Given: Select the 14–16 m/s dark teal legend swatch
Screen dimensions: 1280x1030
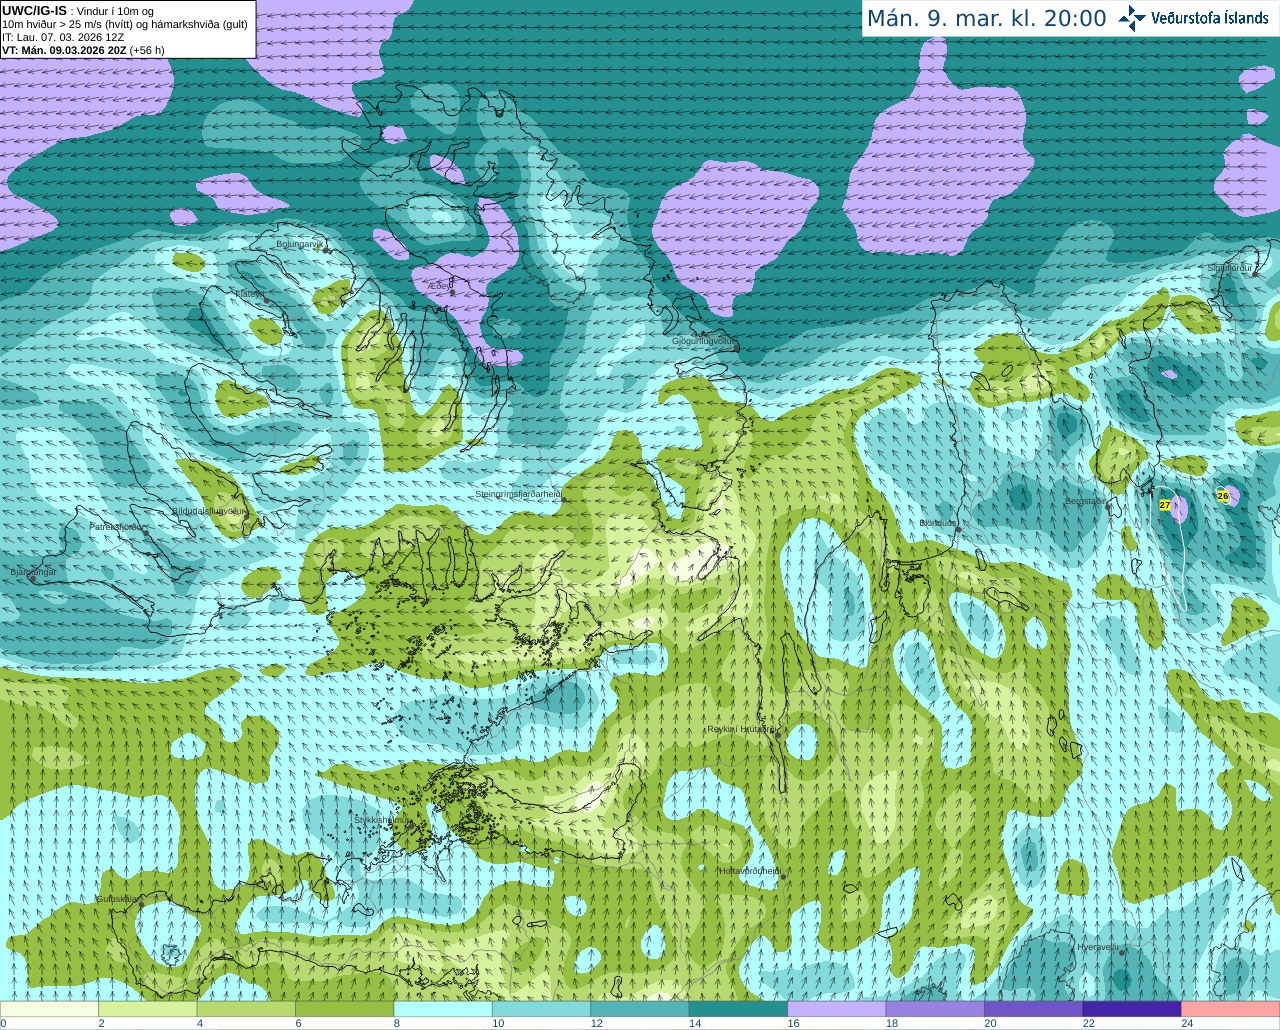Looking at the screenshot, I should (738, 1009).
